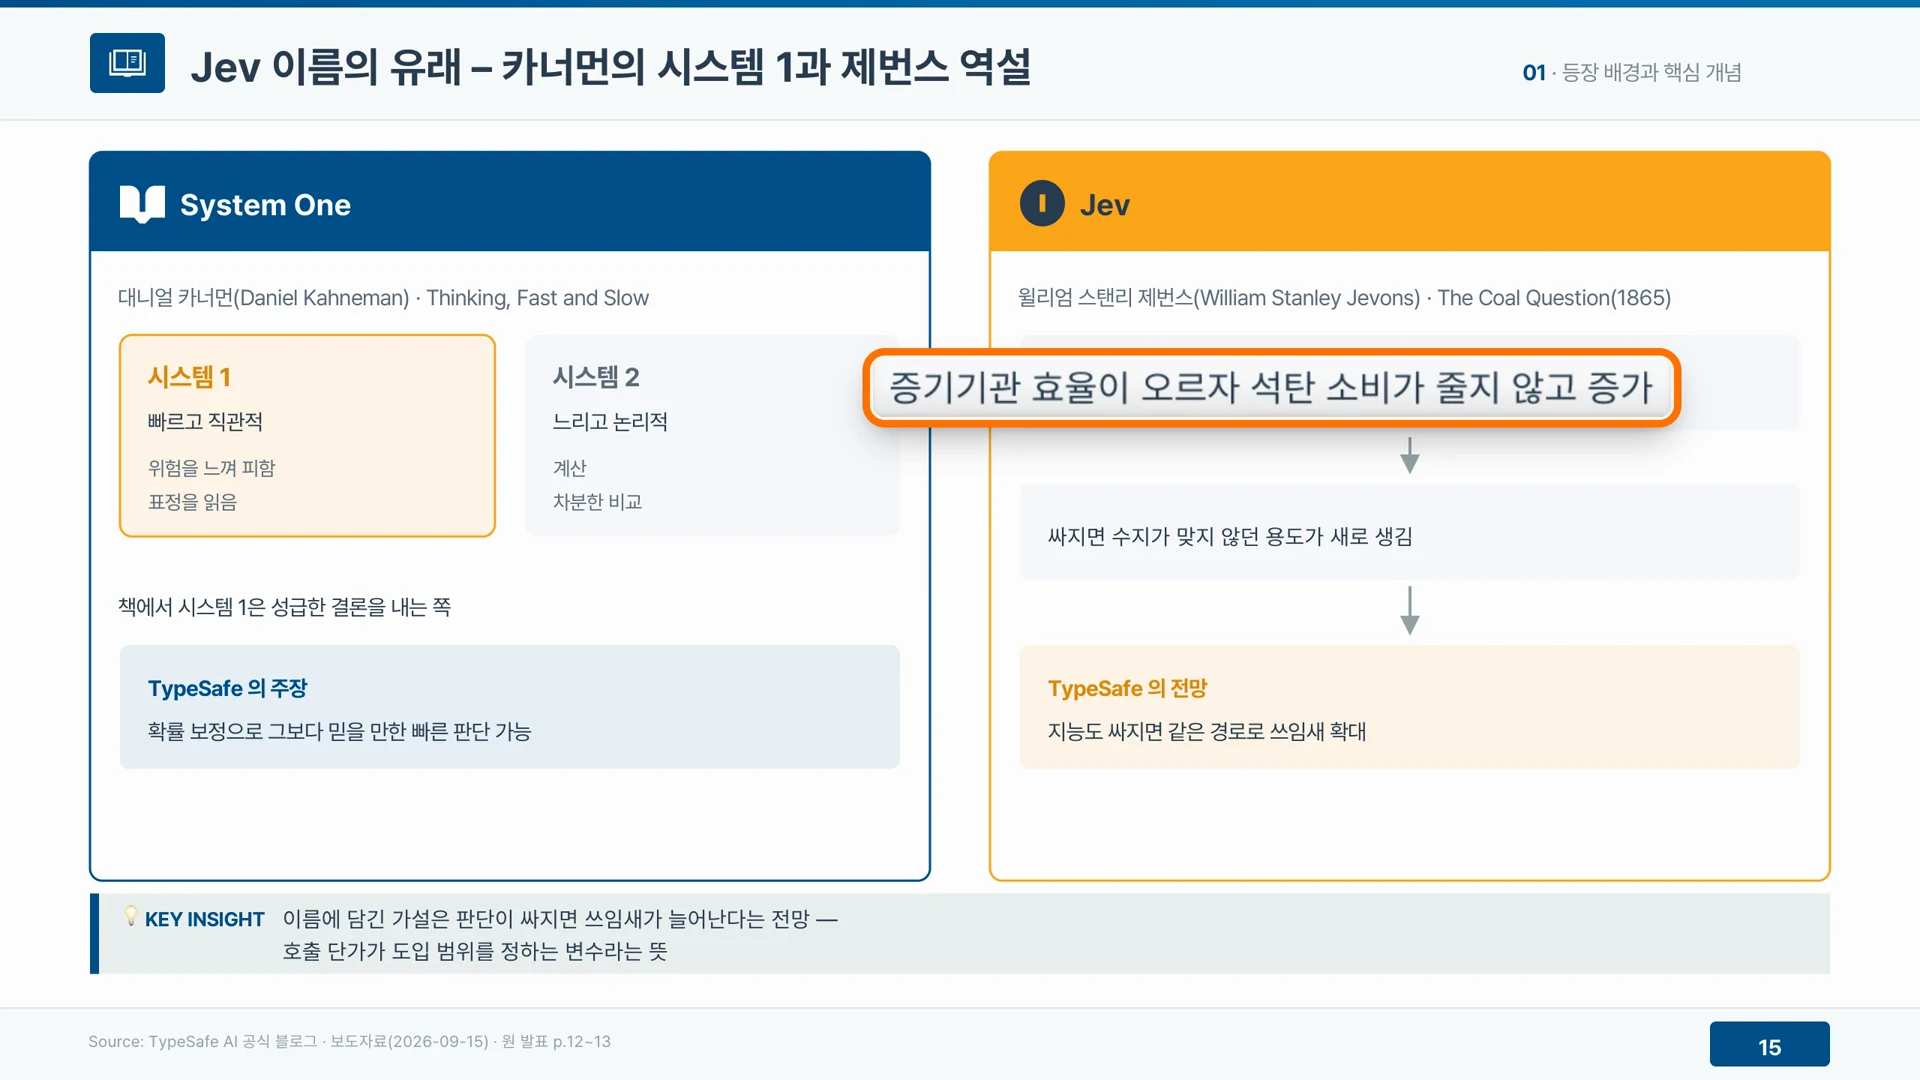Viewport: 1920px width, 1080px height.
Task: Click the text 위험을 느껴 피함
Action: (211, 468)
